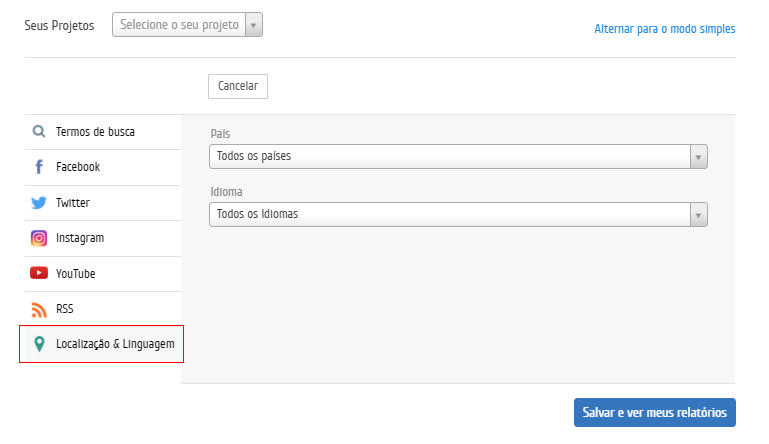Click the Instagram camera icon
Image resolution: width=769 pixels, height=444 pixels.
[39, 238]
